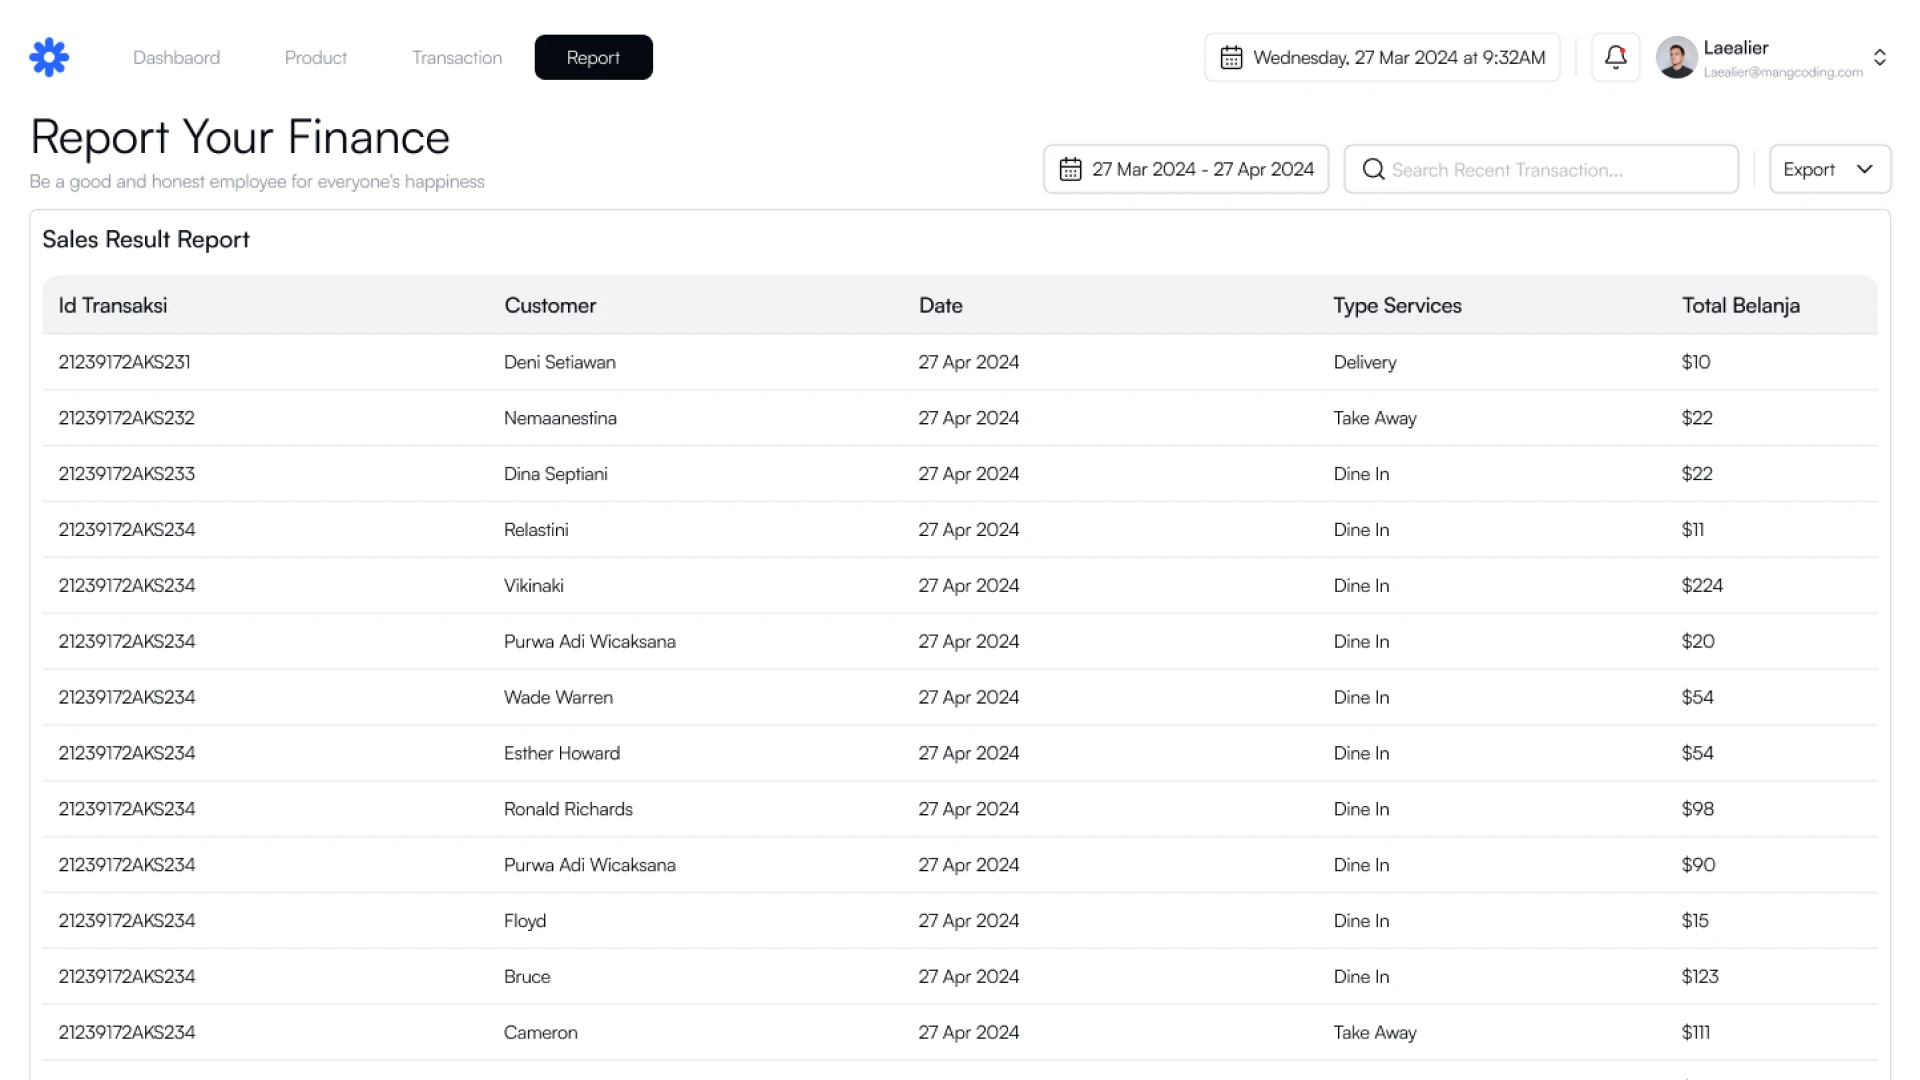1920x1080 pixels.
Task: Click the Total Belanja column header
Action: tap(1740, 305)
